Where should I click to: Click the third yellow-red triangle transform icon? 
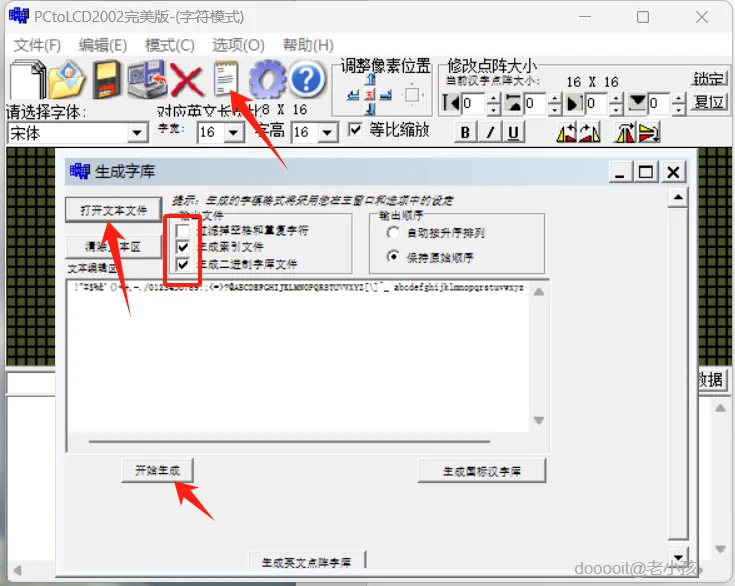coord(625,133)
